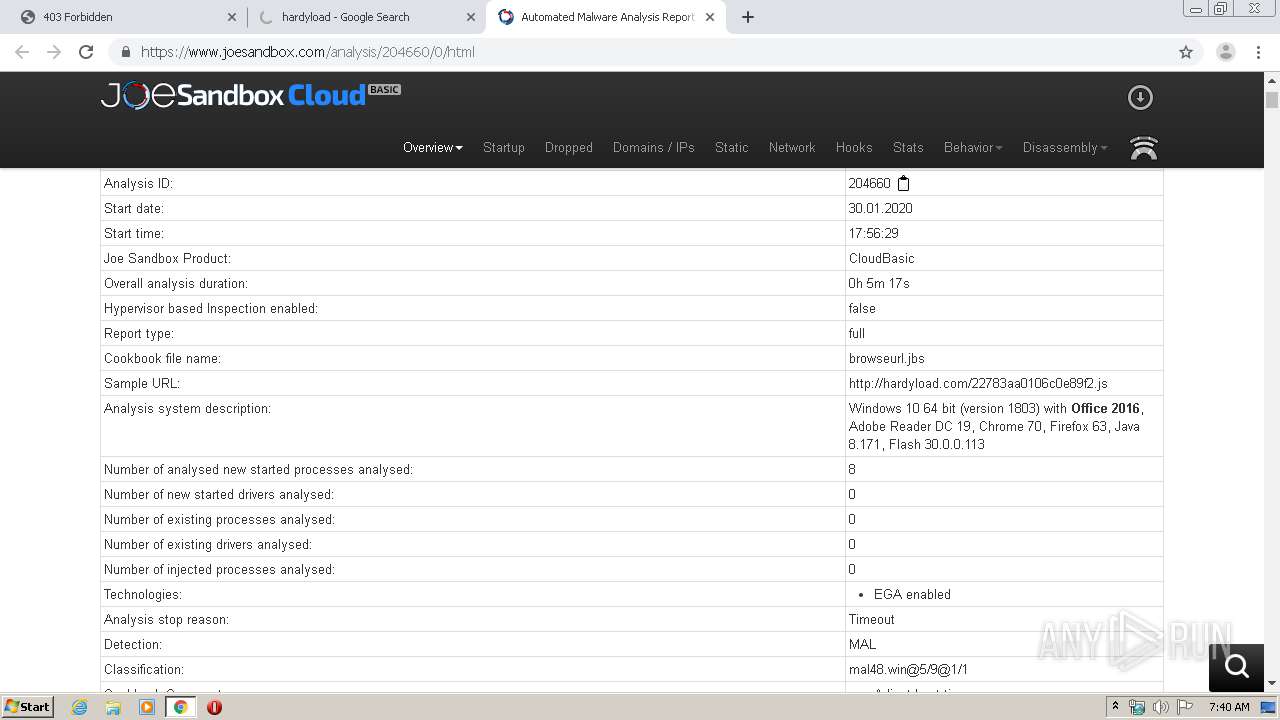Expand the Behavior dropdown menu
The width and height of the screenshot is (1280, 720).
[x=973, y=147]
